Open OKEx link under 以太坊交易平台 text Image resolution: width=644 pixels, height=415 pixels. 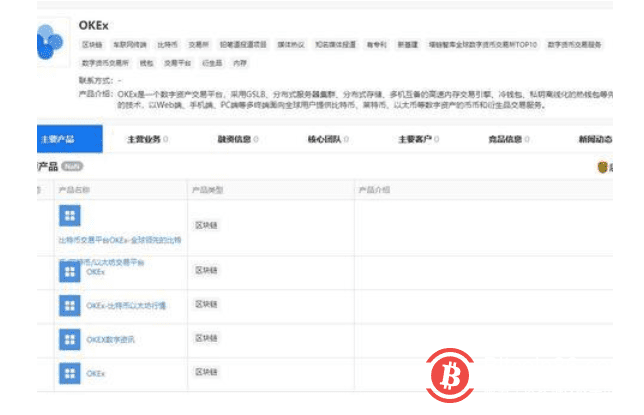[96, 272]
